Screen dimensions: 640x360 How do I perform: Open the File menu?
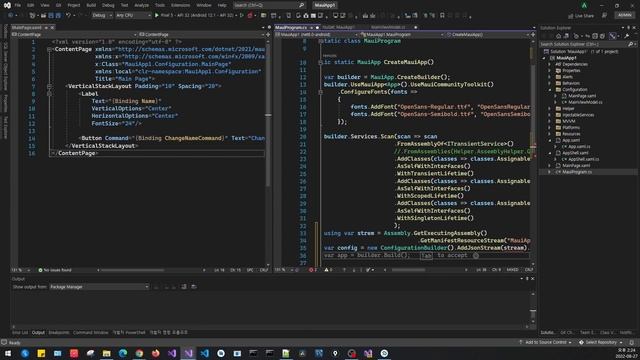tap(17, 5)
